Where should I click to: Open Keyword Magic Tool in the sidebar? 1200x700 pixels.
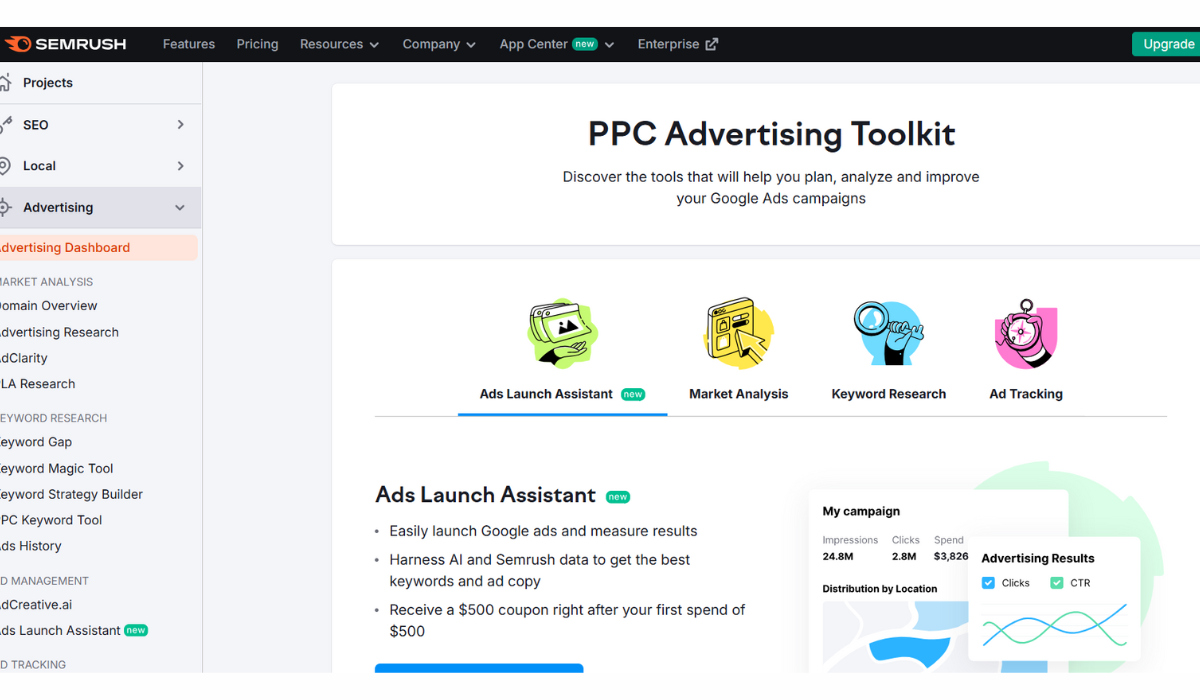(57, 468)
